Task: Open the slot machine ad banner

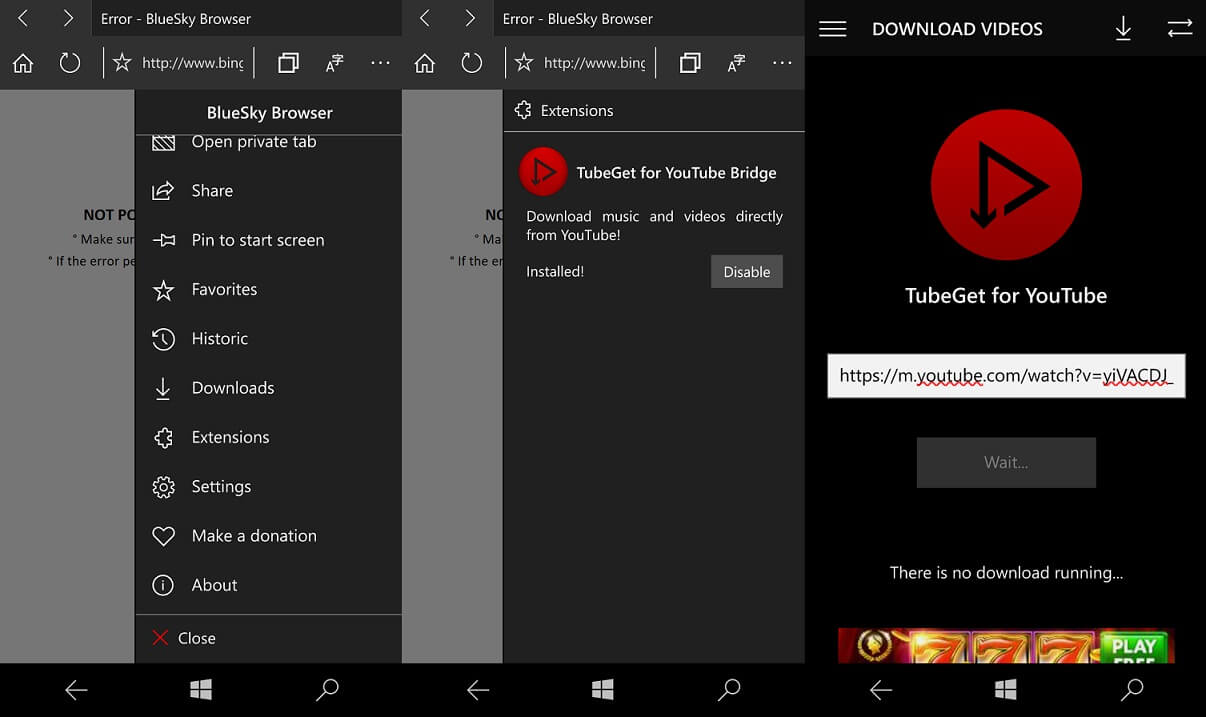Action: tap(1006, 645)
